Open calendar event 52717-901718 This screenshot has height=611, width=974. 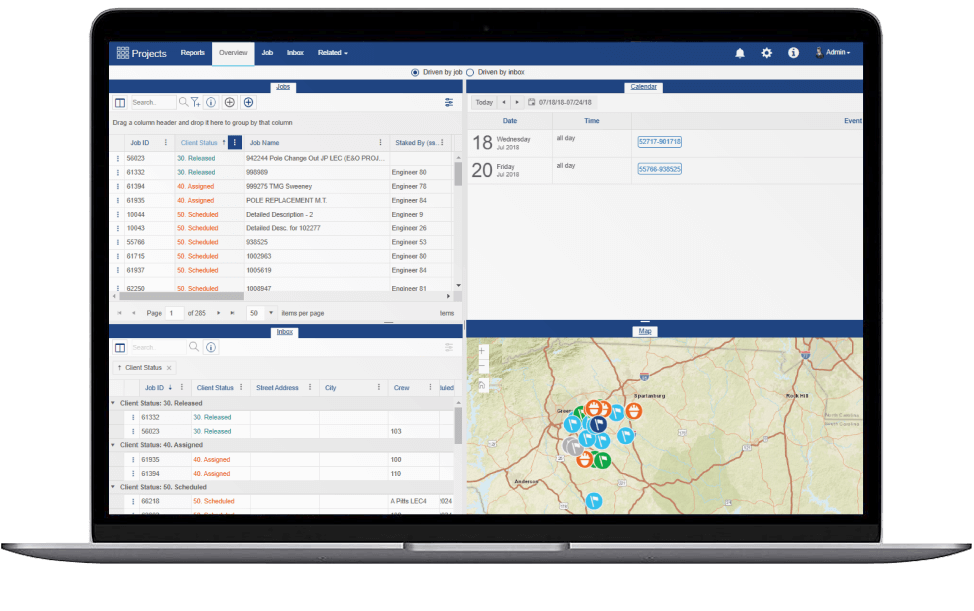click(659, 142)
